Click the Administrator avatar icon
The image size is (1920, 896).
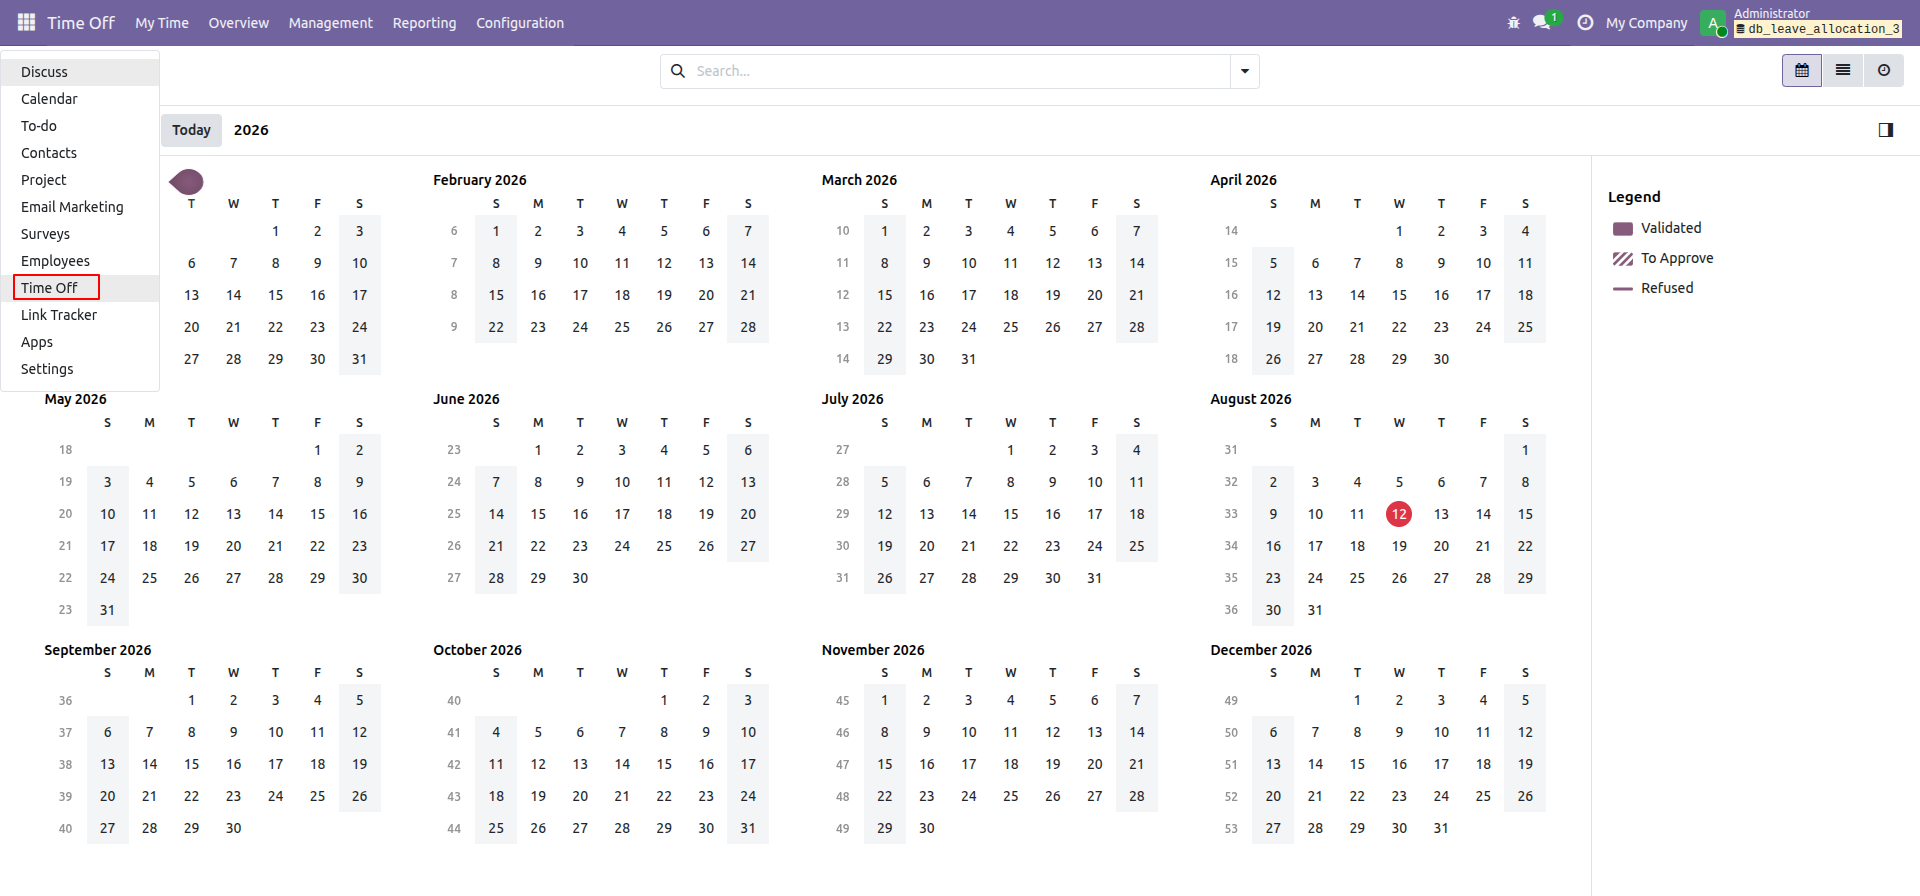[x=1713, y=22]
